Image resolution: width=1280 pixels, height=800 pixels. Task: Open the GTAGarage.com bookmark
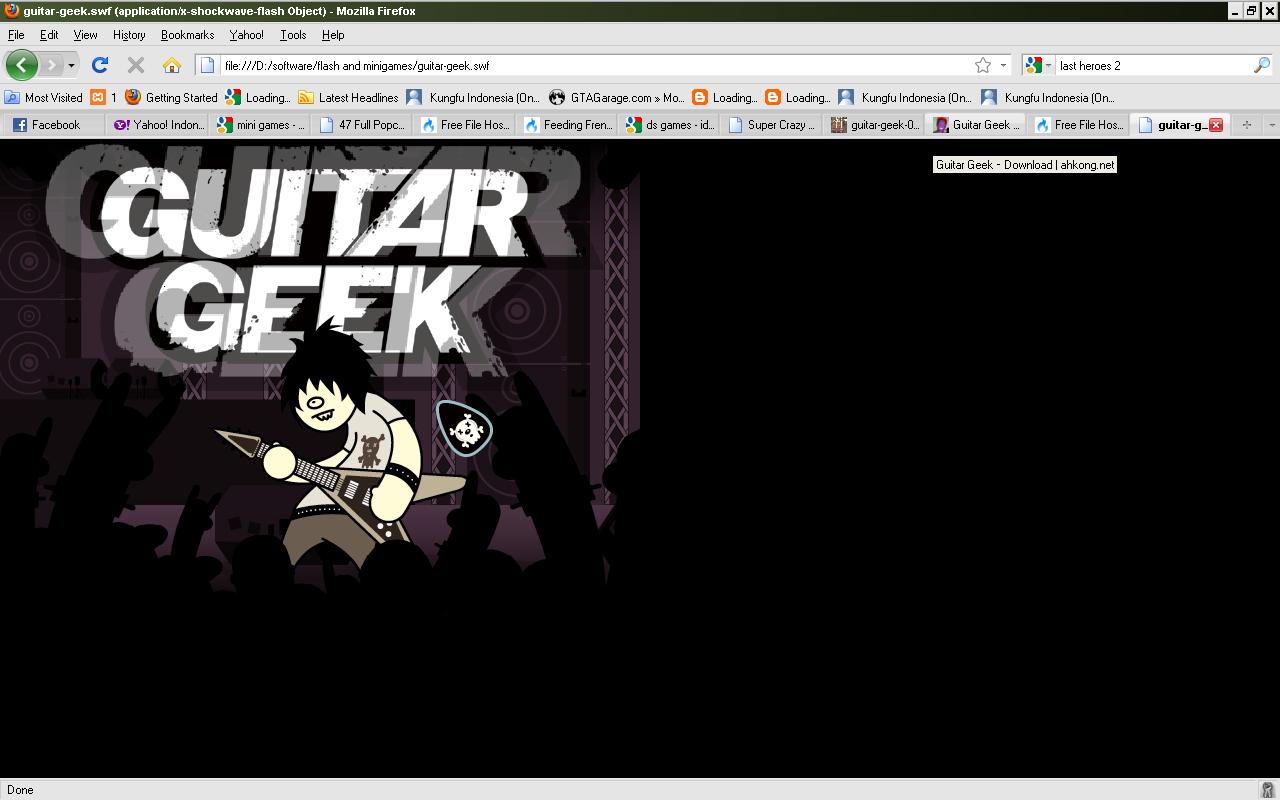click(617, 97)
